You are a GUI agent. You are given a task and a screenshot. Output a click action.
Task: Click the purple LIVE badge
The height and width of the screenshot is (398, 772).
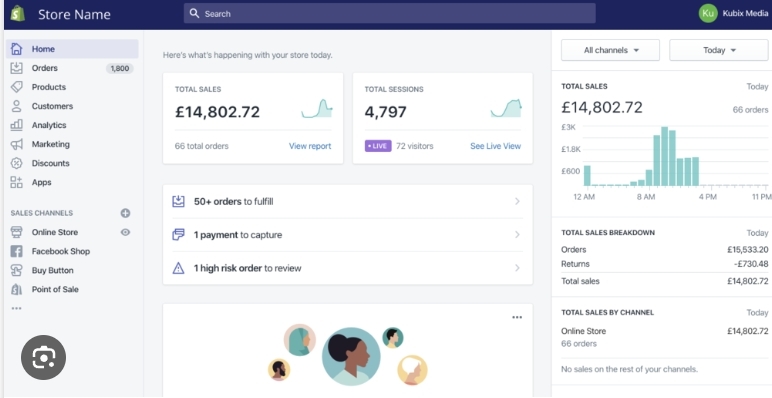[x=378, y=146]
